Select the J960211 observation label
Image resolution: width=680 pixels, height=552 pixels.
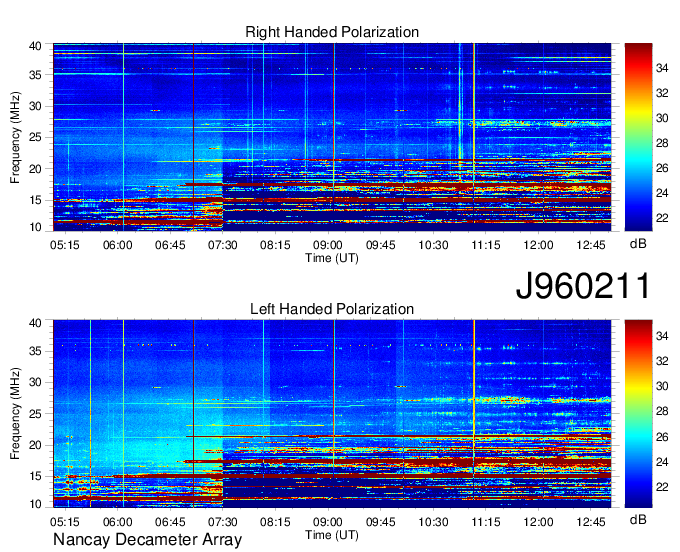tap(583, 286)
